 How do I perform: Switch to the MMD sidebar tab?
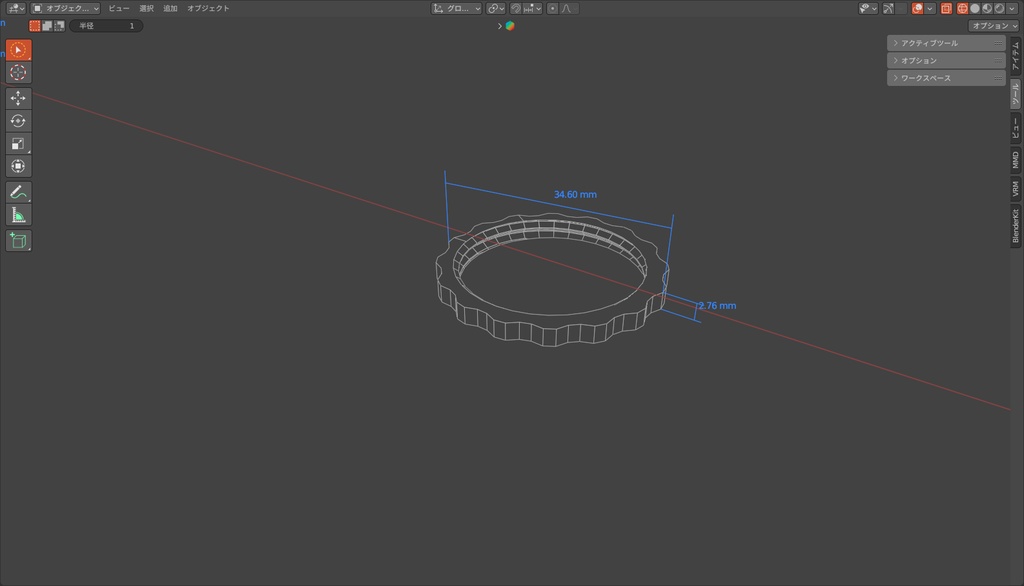(1016, 160)
